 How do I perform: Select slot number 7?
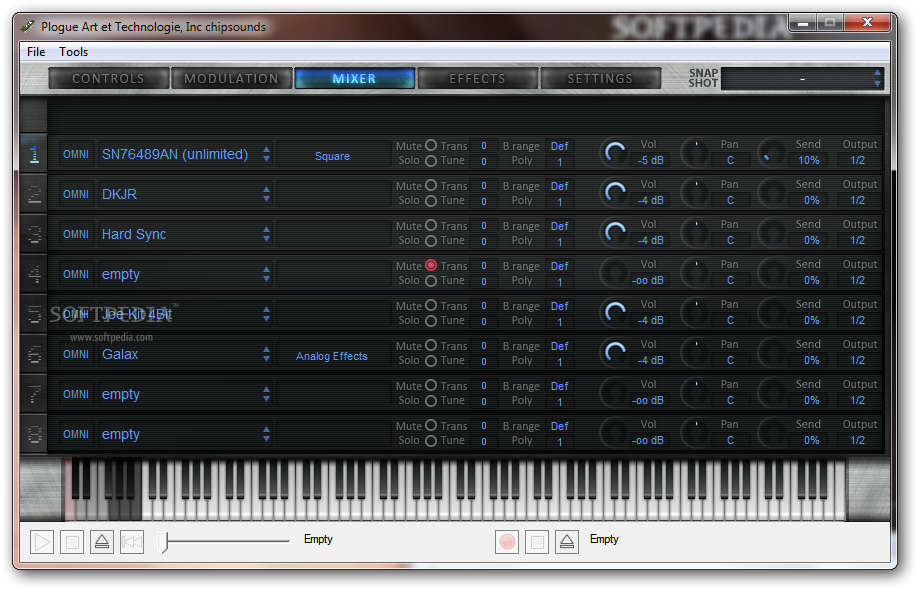point(34,394)
